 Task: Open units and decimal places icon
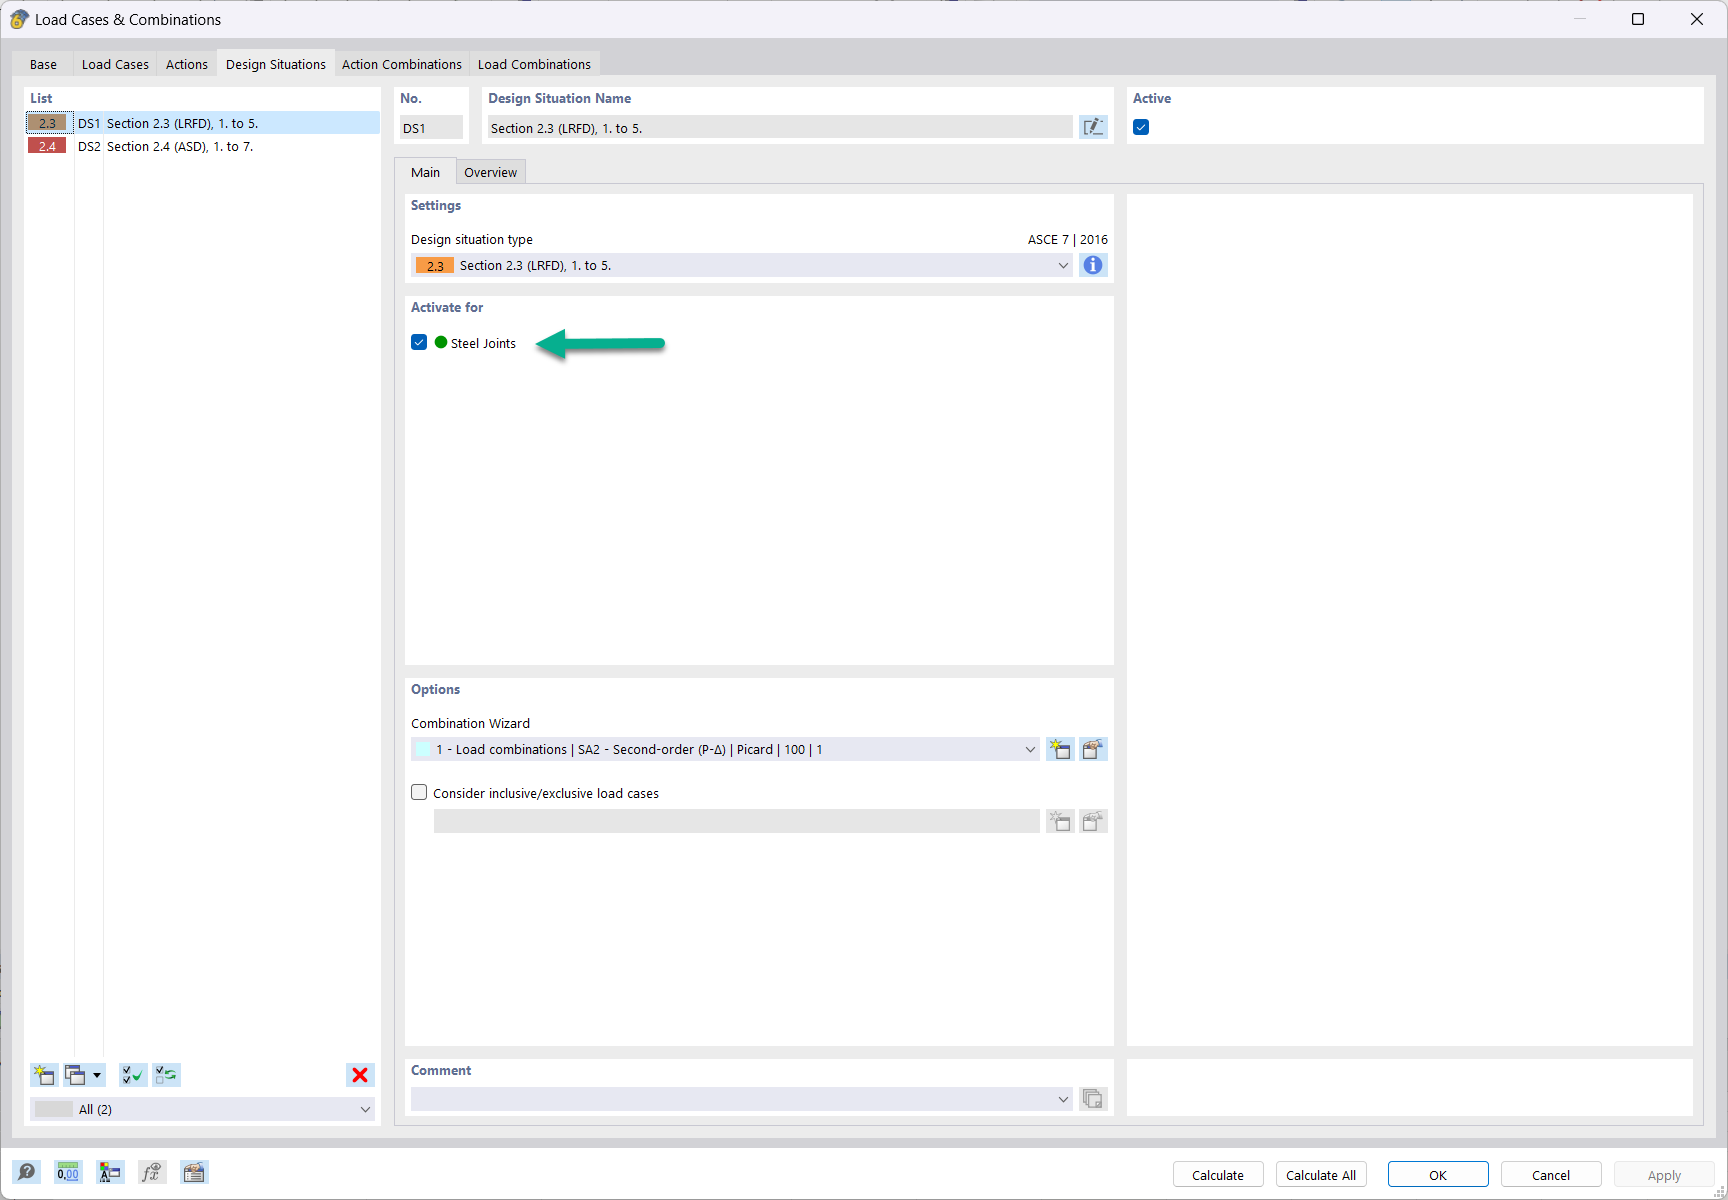click(68, 1172)
